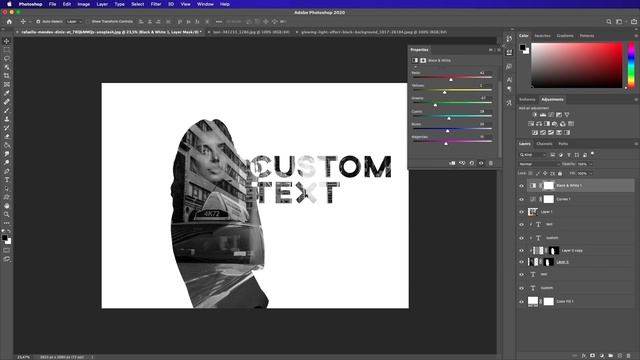
Task: Hide the Curves 1 layer
Action: coord(521,199)
